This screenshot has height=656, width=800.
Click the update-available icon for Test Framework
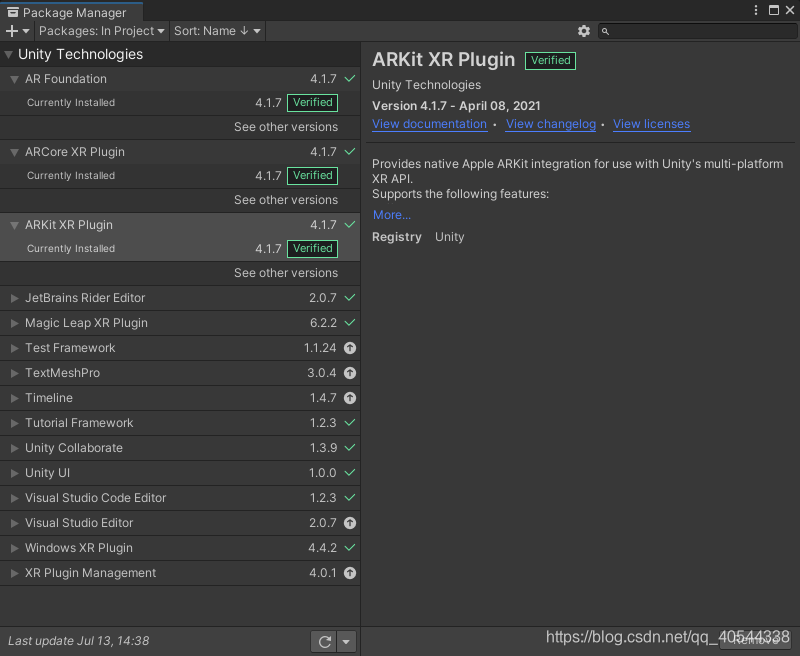tap(349, 348)
